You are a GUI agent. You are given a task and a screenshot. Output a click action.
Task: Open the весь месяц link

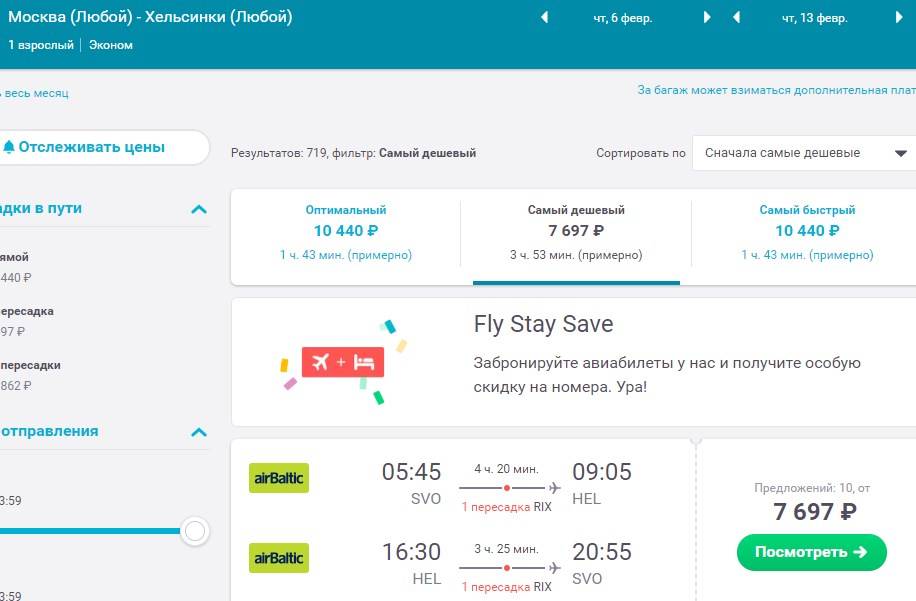point(34,93)
